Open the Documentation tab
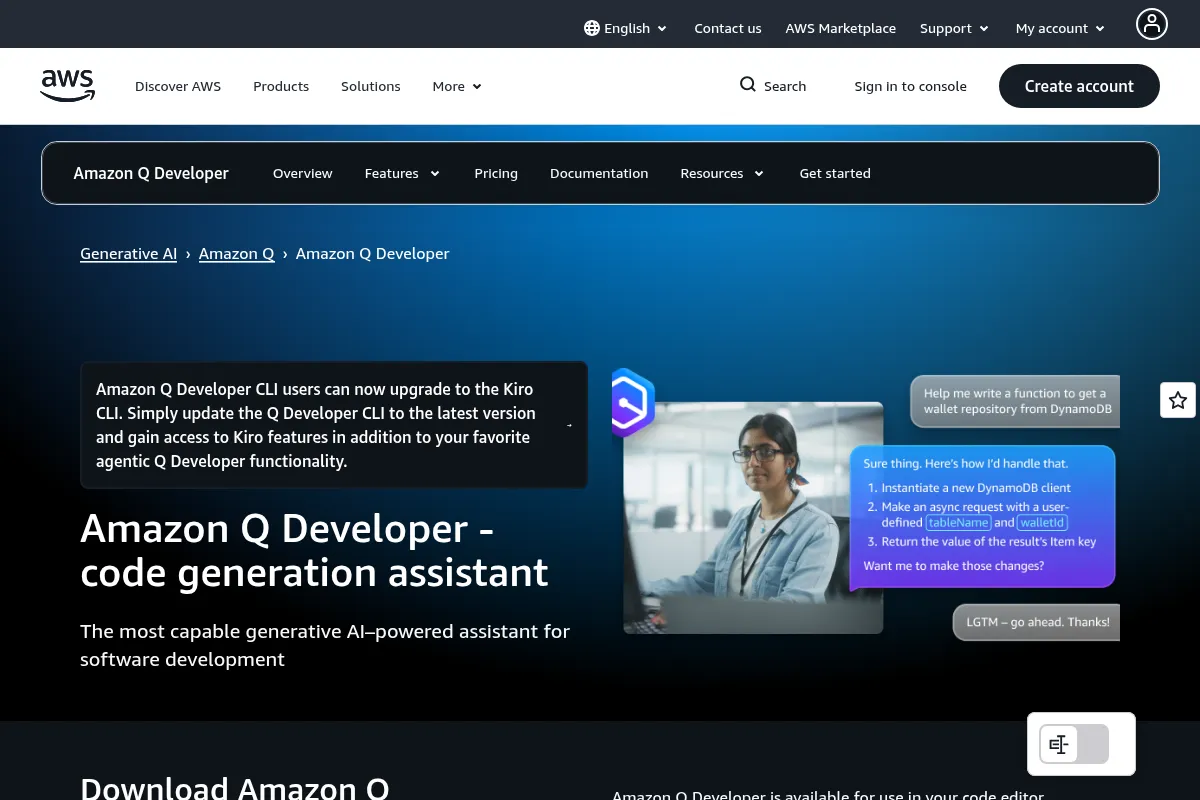1200x800 pixels. point(599,173)
